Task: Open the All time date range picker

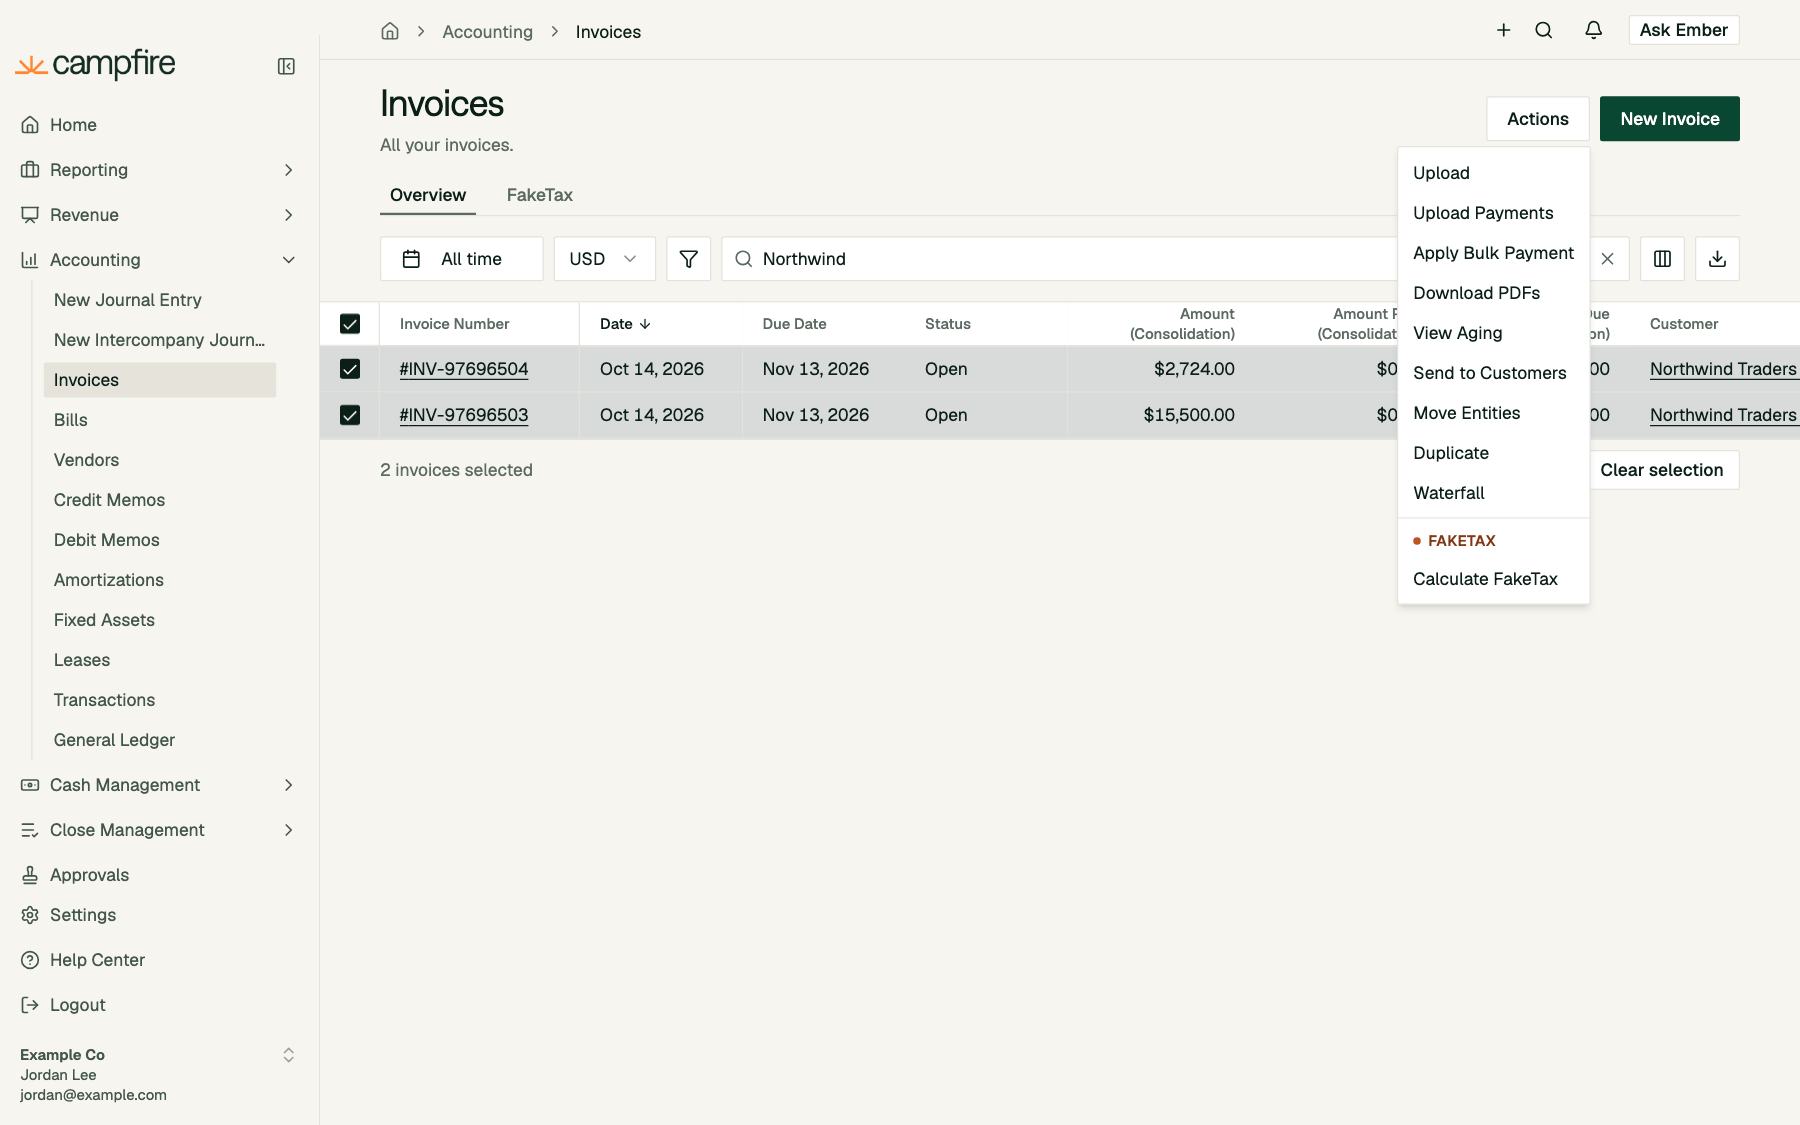Action: [462, 259]
